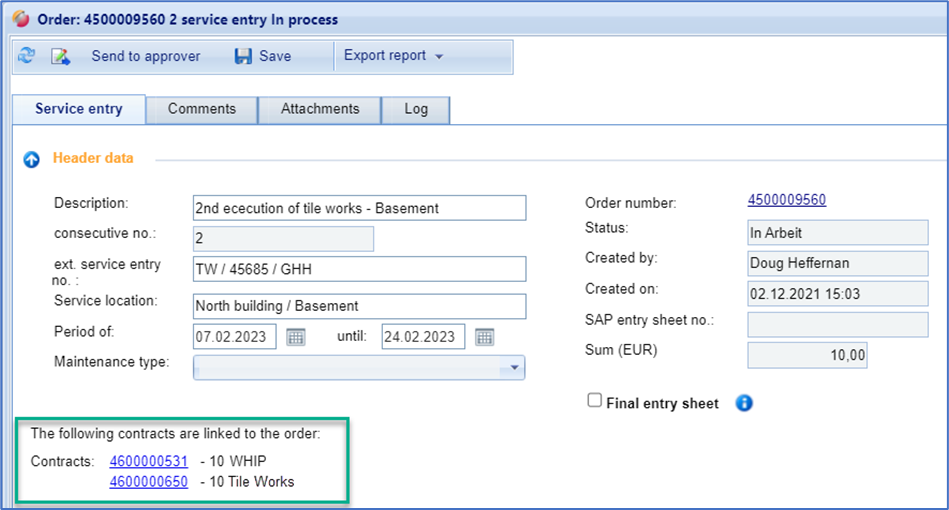This screenshot has height=510, width=949.
Task: Click the Save floppy disk icon
Action: pos(243,56)
